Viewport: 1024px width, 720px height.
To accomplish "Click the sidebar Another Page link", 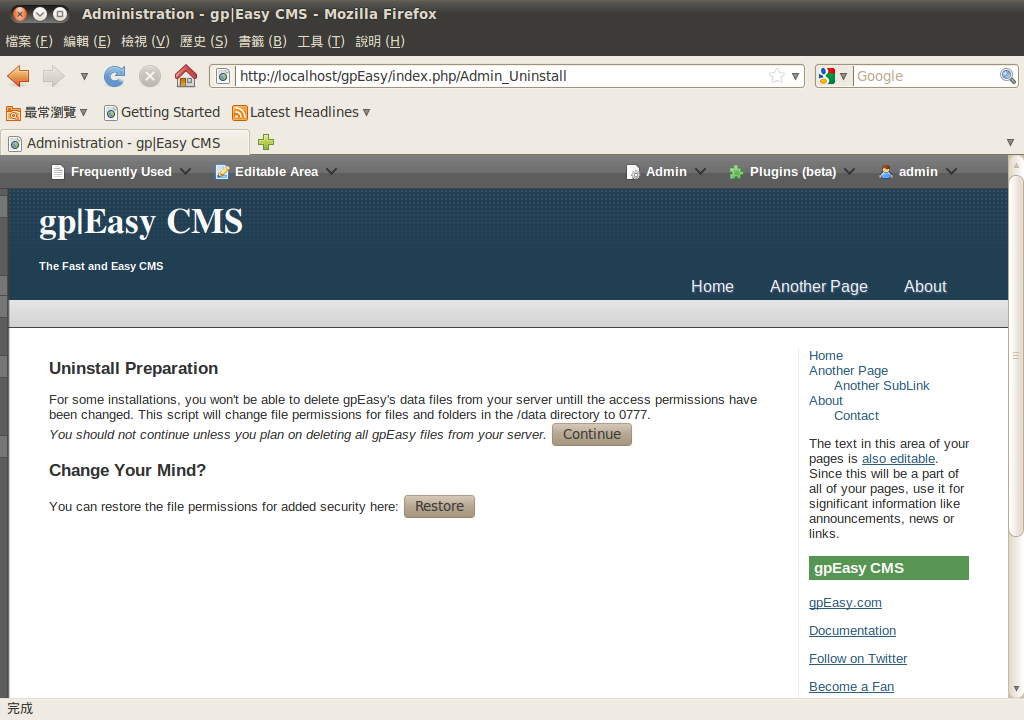I will (848, 370).
